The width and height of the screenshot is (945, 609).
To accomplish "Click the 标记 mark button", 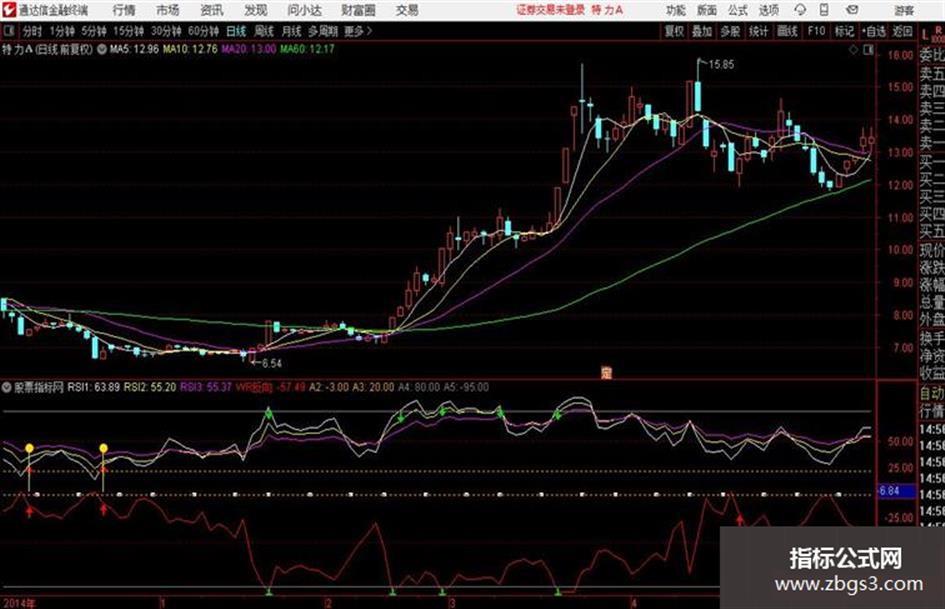I will point(844,31).
